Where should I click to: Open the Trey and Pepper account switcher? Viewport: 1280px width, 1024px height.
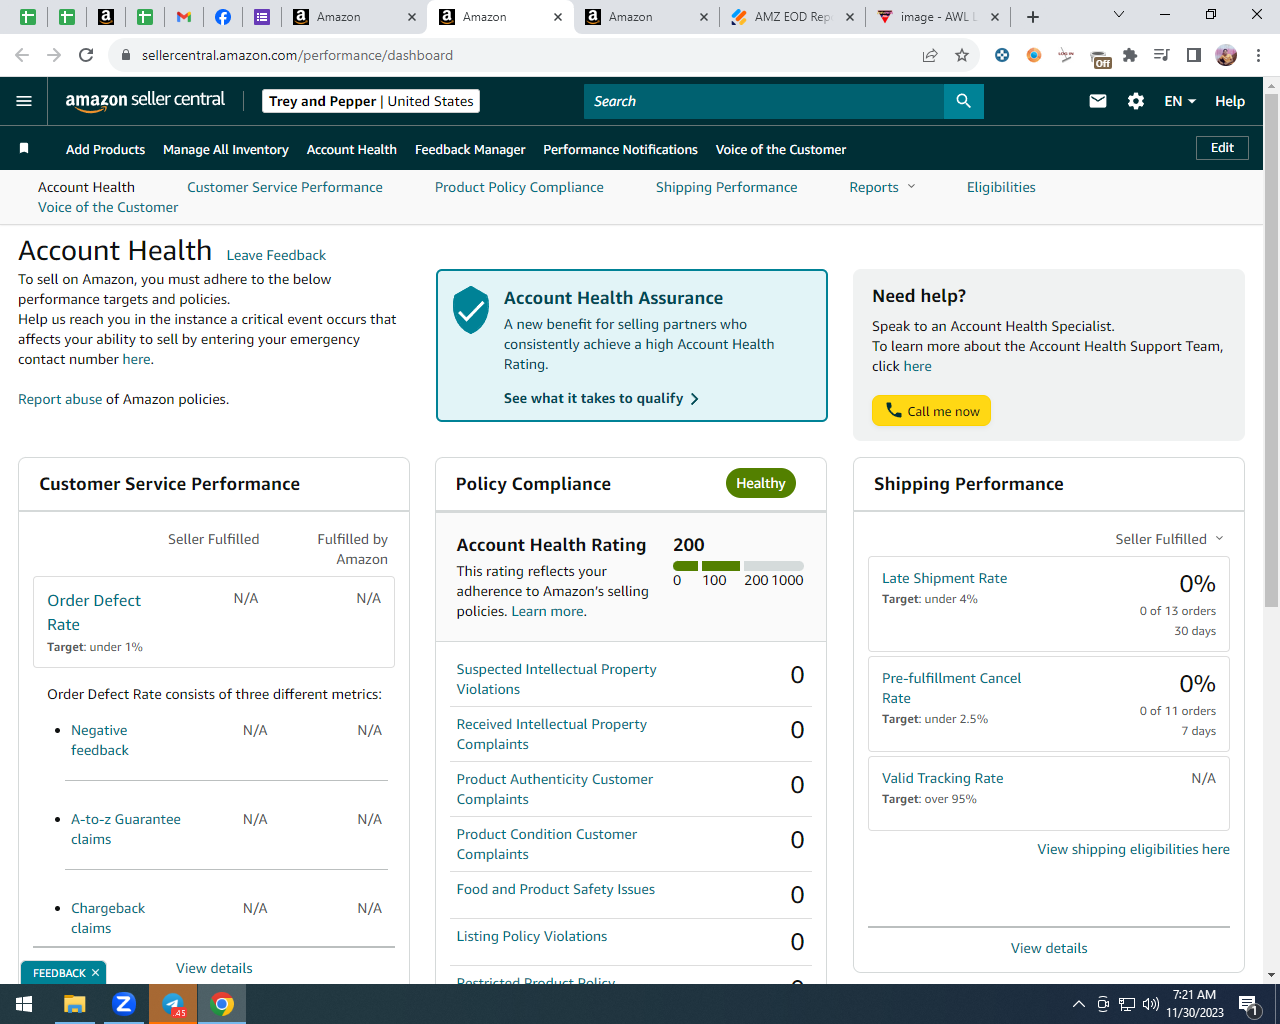click(371, 101)
